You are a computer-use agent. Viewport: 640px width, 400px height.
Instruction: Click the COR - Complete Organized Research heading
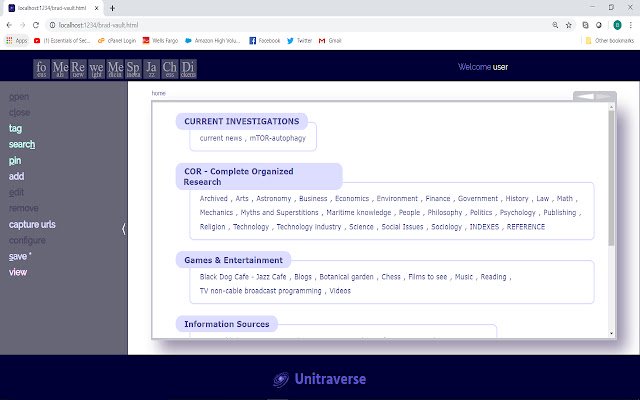[x=259, y=176]
